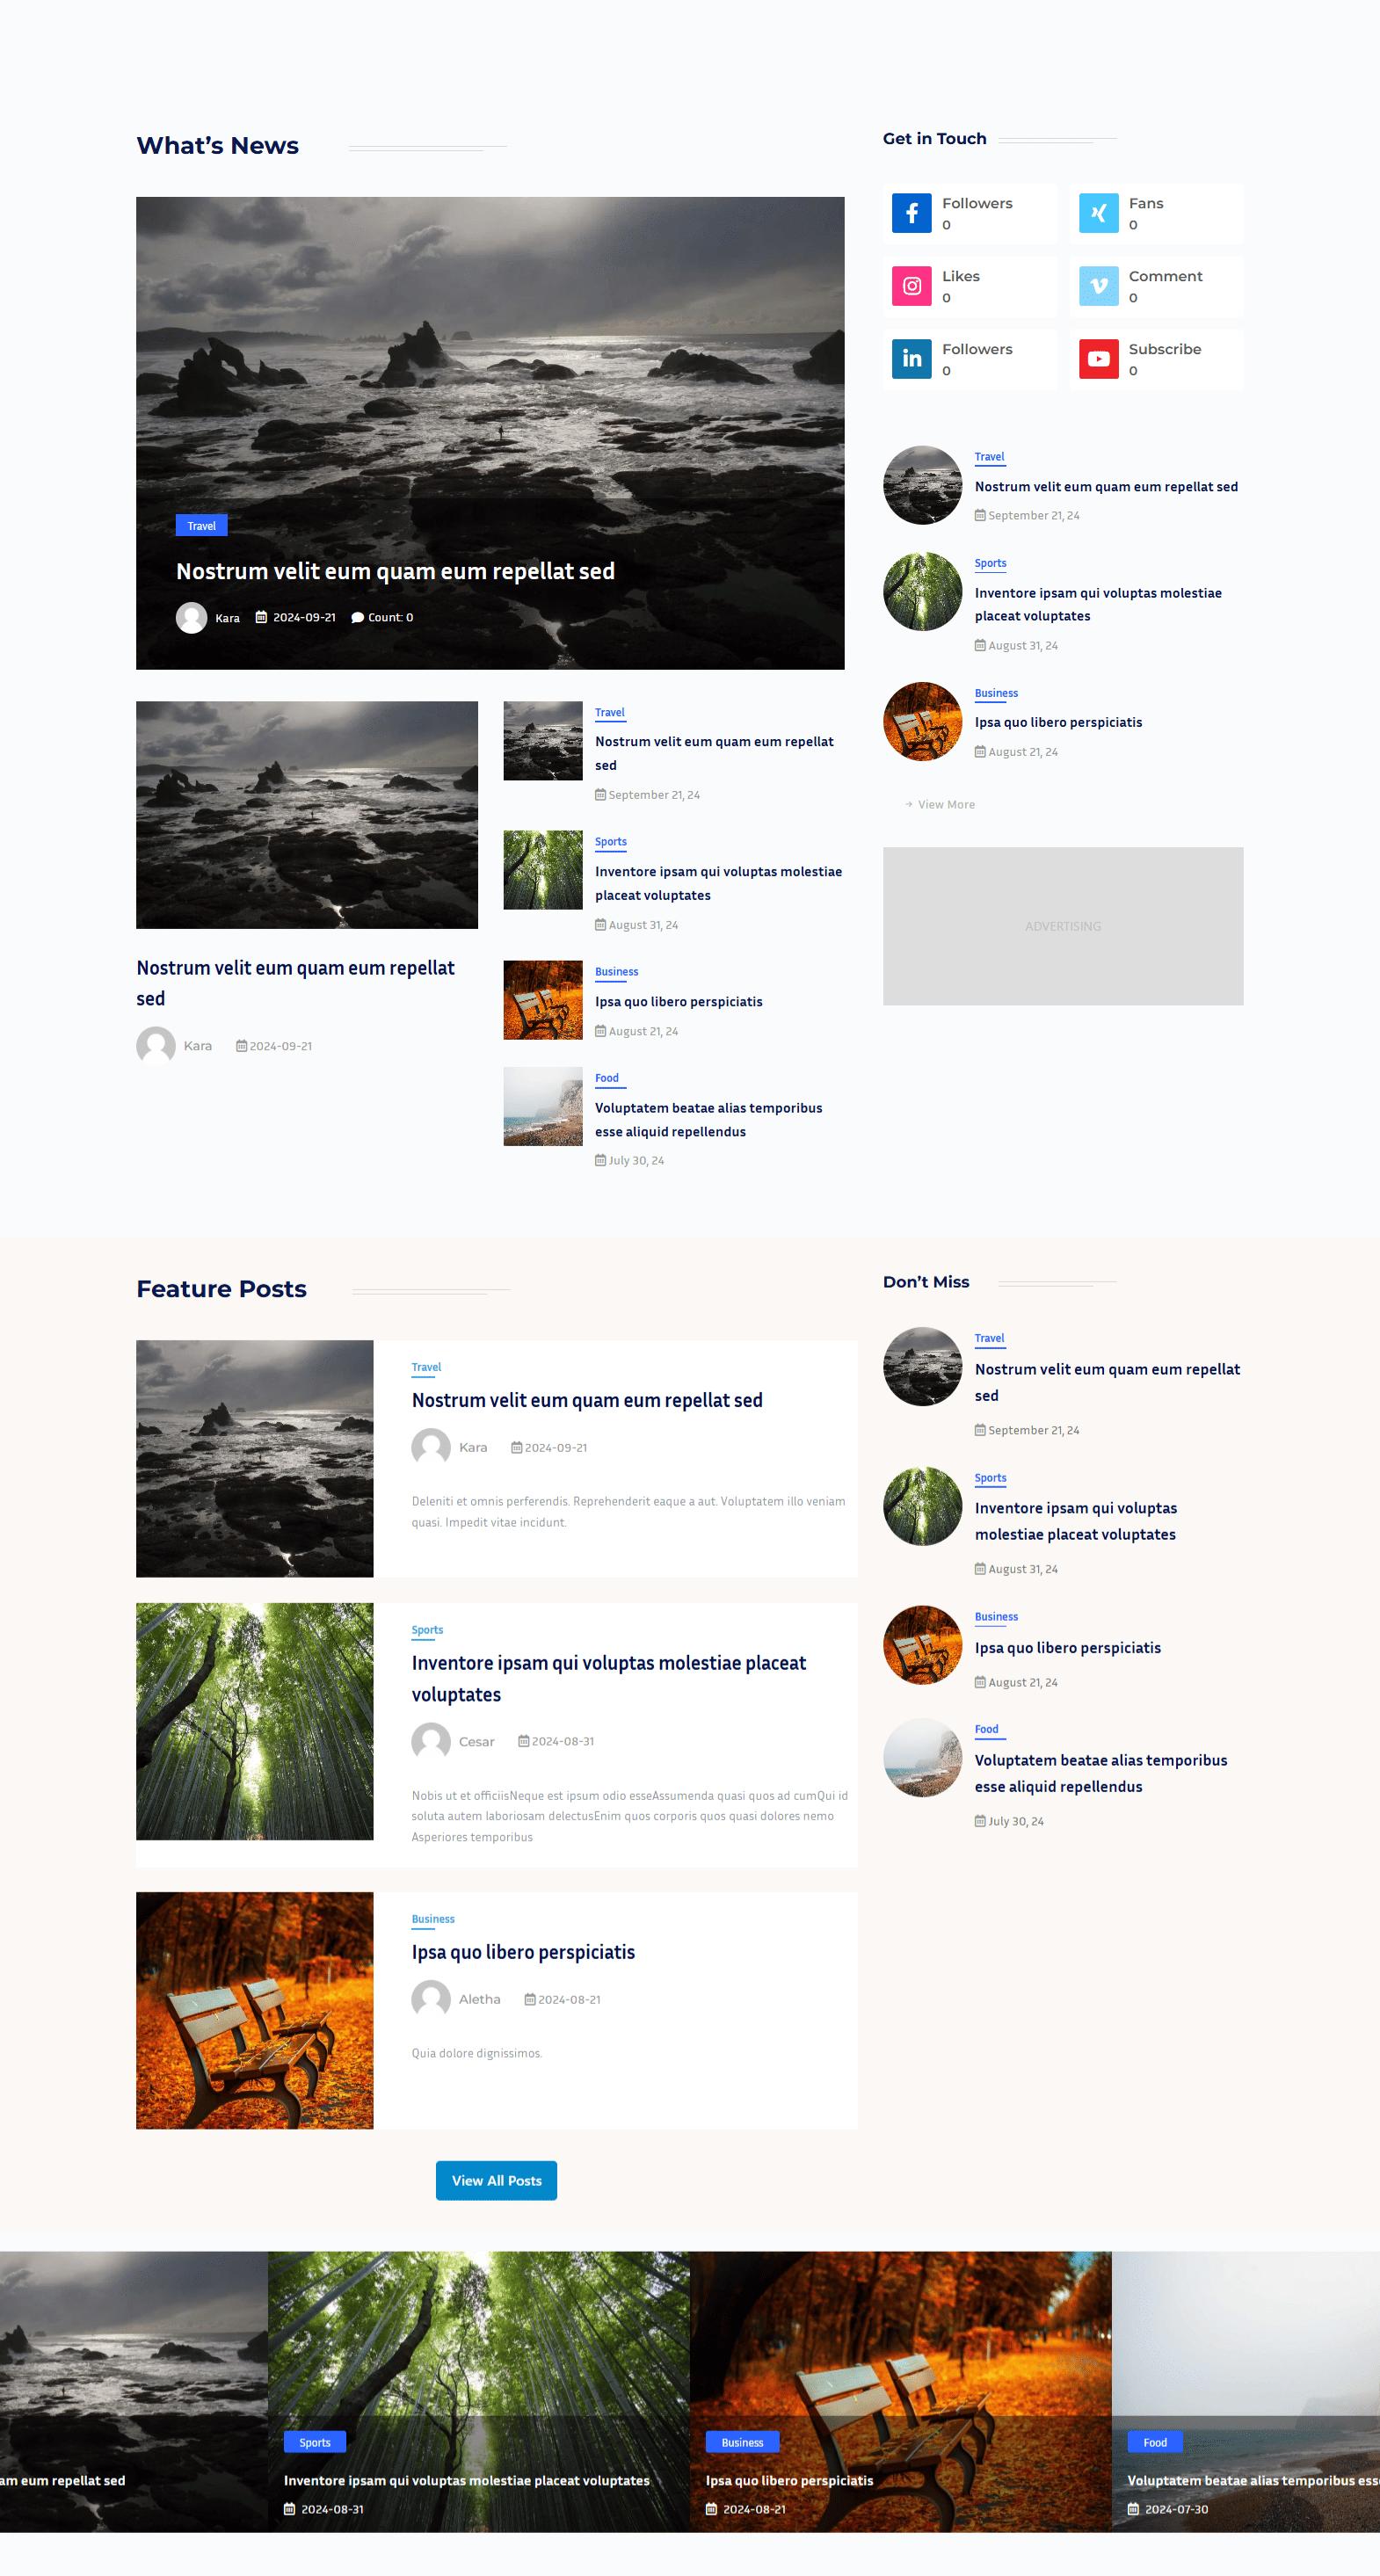This screenshot has height=2576, width=1380.
Task: Open the orange bench round thumbnail in Don't Miss
Action: [x=922, y=1645]
